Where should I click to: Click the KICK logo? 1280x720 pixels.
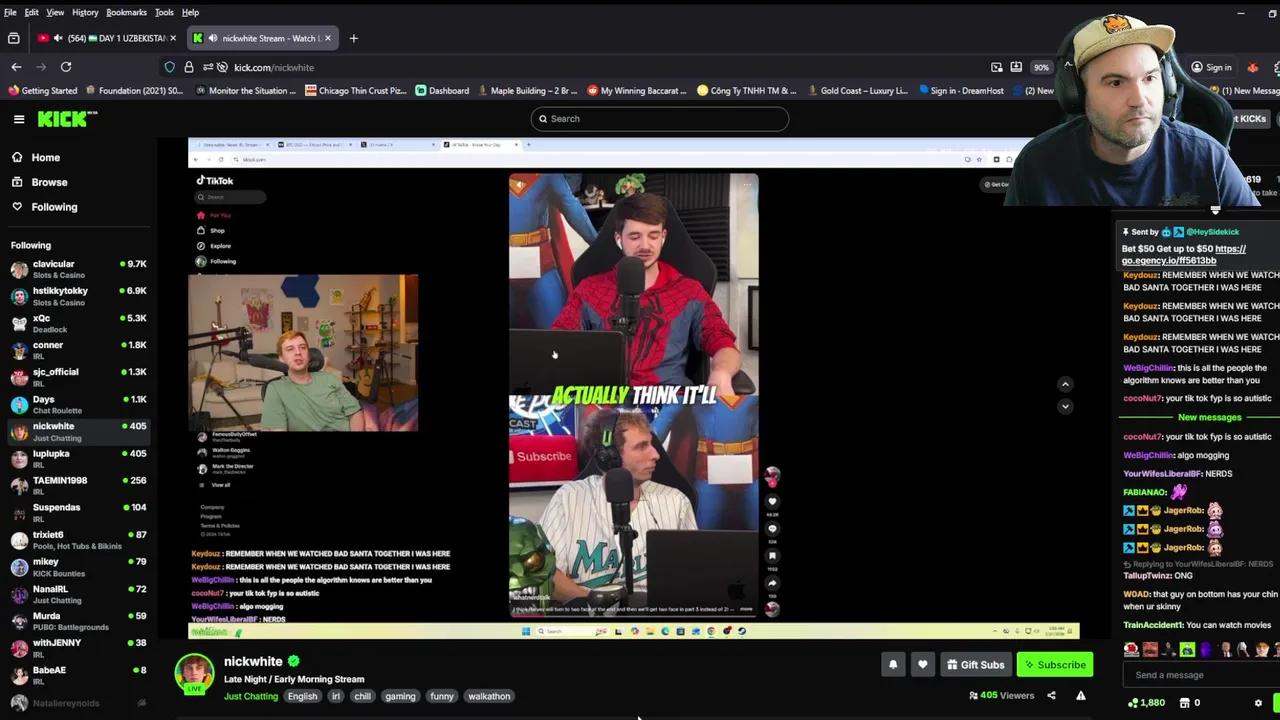point(68,119)
